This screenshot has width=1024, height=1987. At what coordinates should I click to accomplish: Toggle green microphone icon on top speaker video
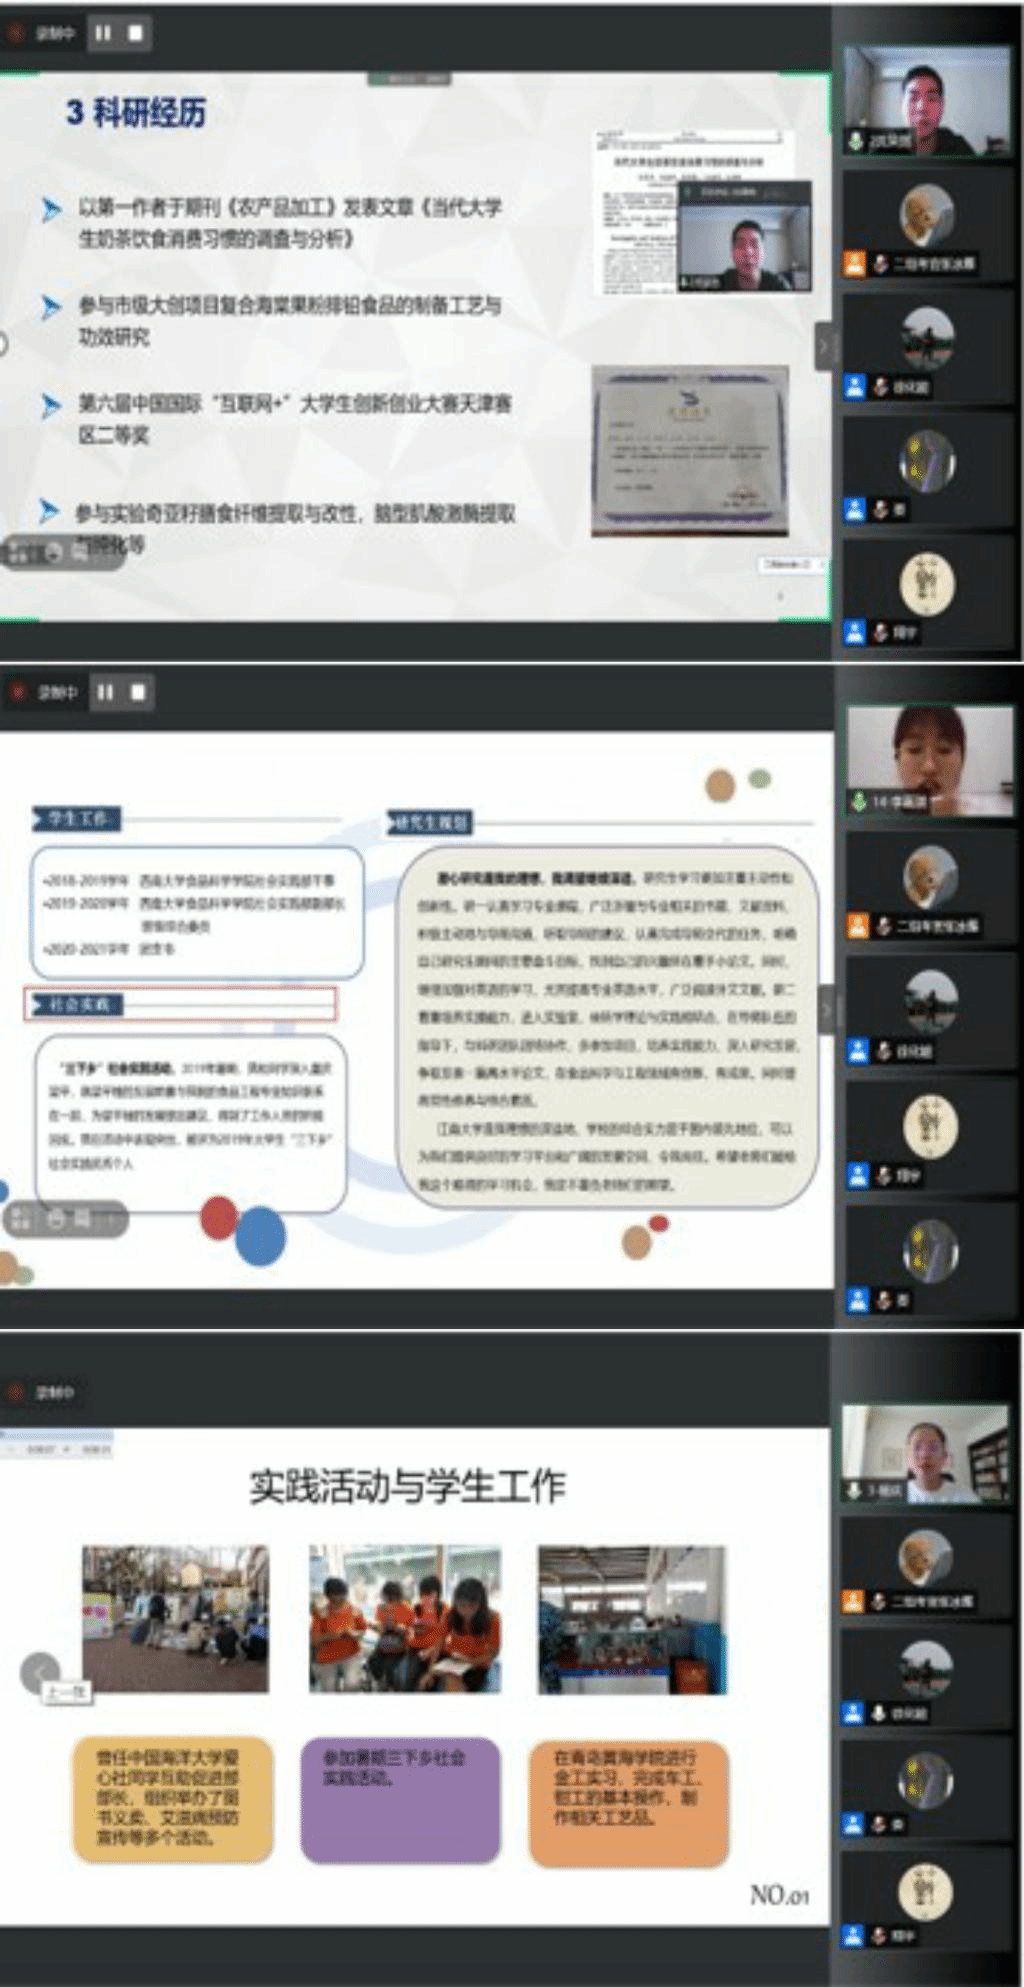point(856,141)
